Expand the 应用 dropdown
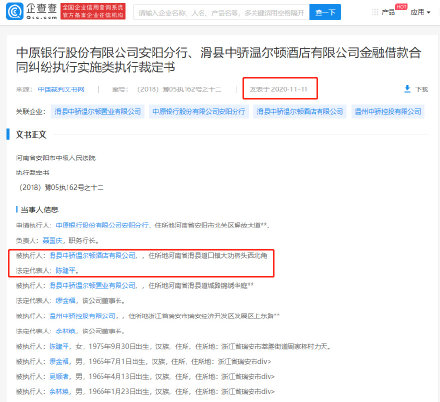440x402 pixels. pyautogui.click(x=420, y=12)
